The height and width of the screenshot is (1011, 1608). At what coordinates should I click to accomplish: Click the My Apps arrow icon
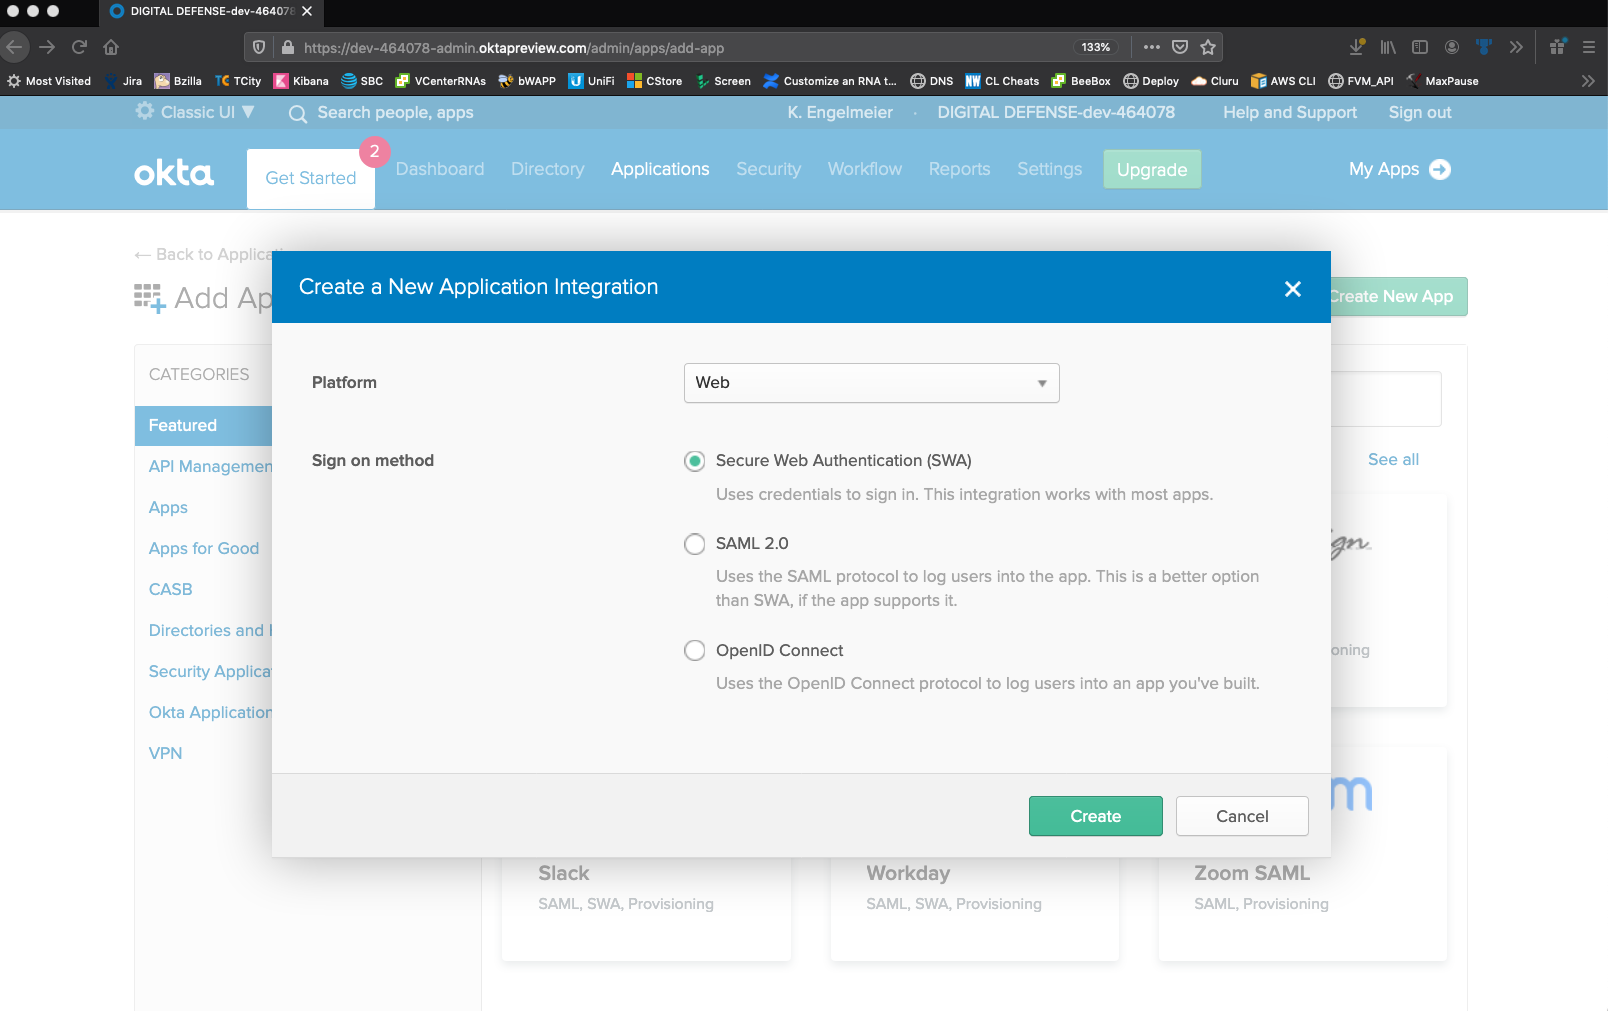click(1440, 169)
